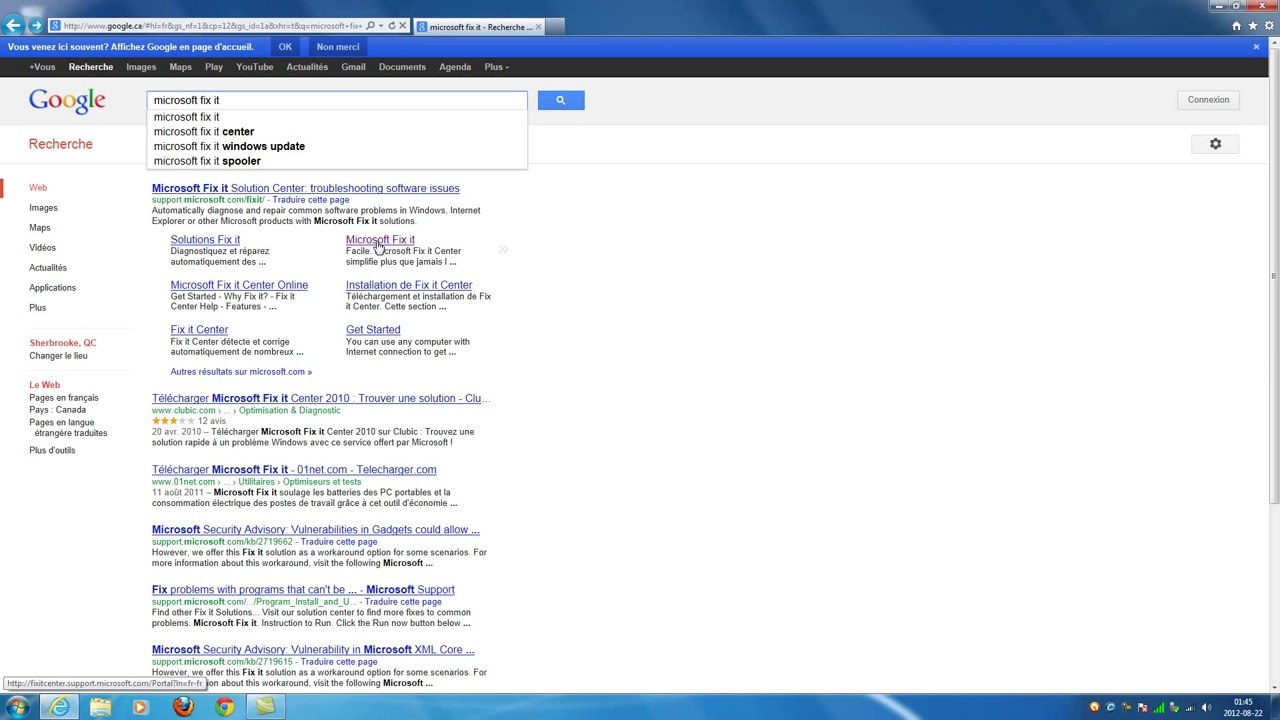Click 'Changer le lieu' link
The width and height of the screenshot is (1280, 720).
(x=58, y=356)
